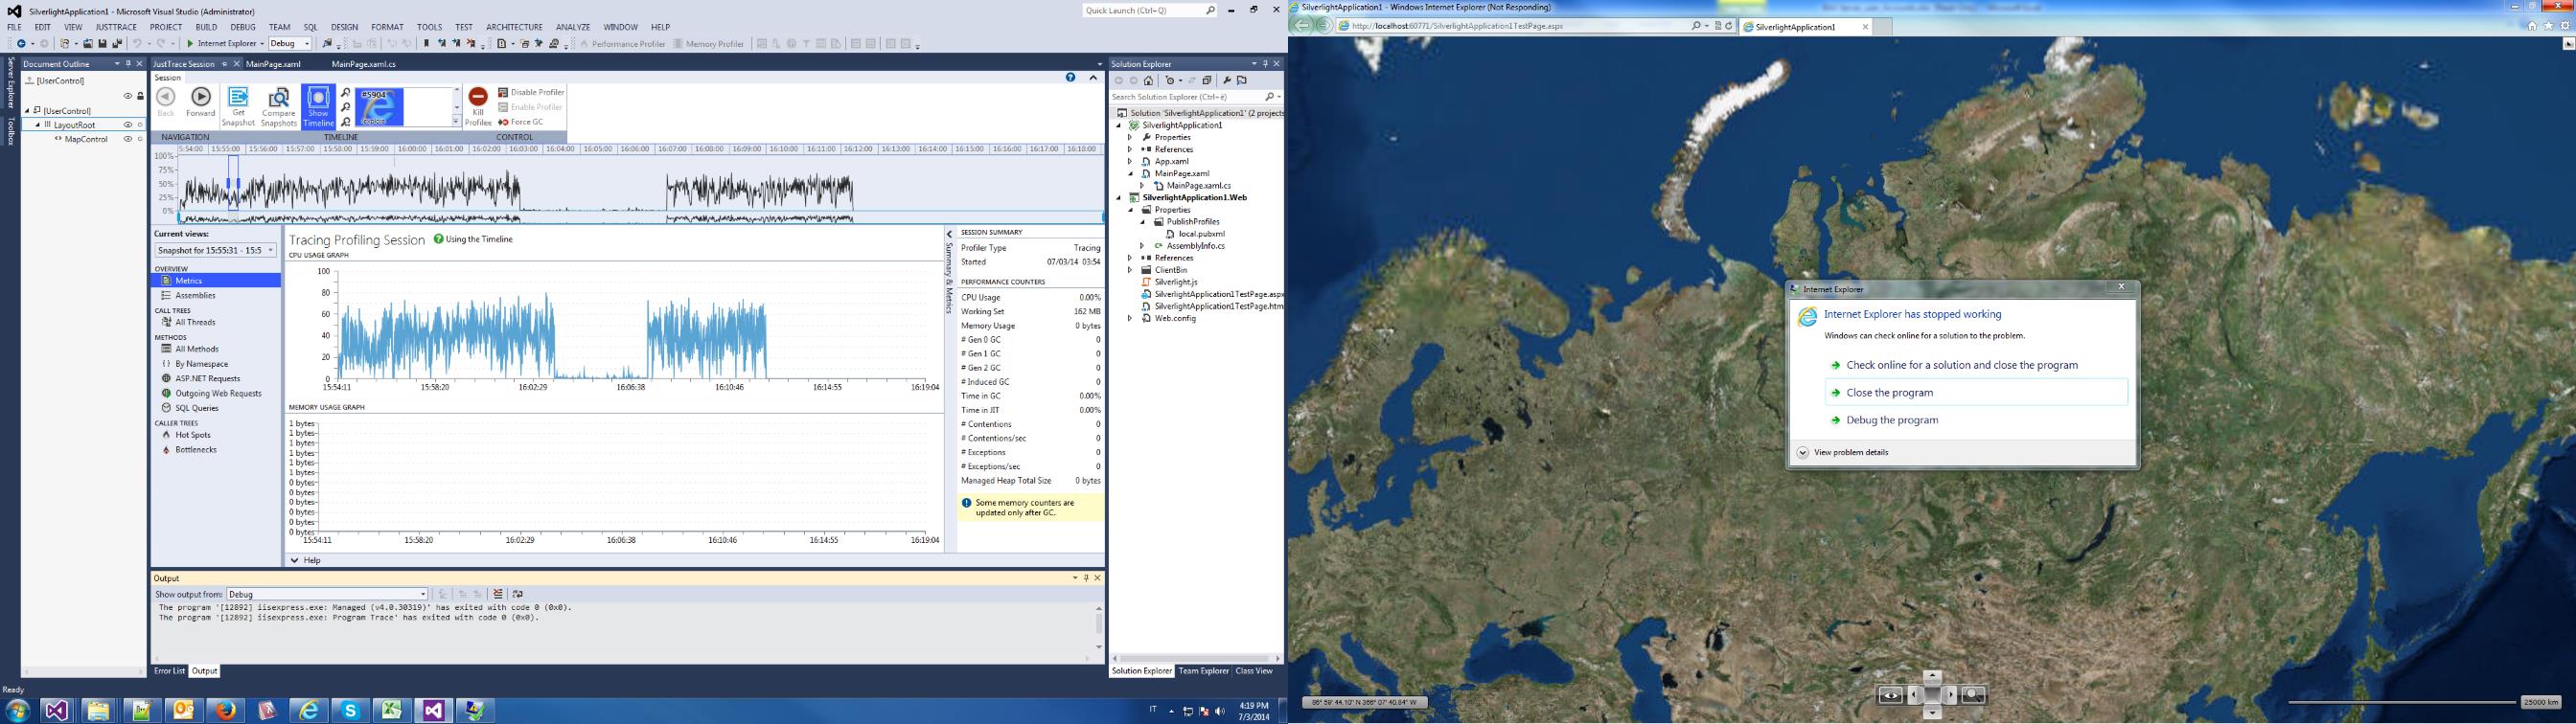2576x724 pixels.
Task: Open the Show output from Debug dropdown
Action: [327, 594]
